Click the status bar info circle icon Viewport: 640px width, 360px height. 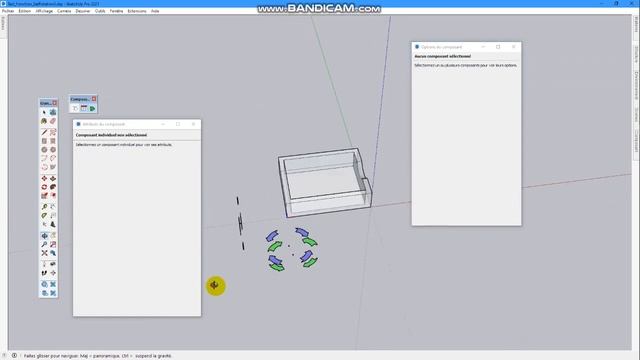14,356
